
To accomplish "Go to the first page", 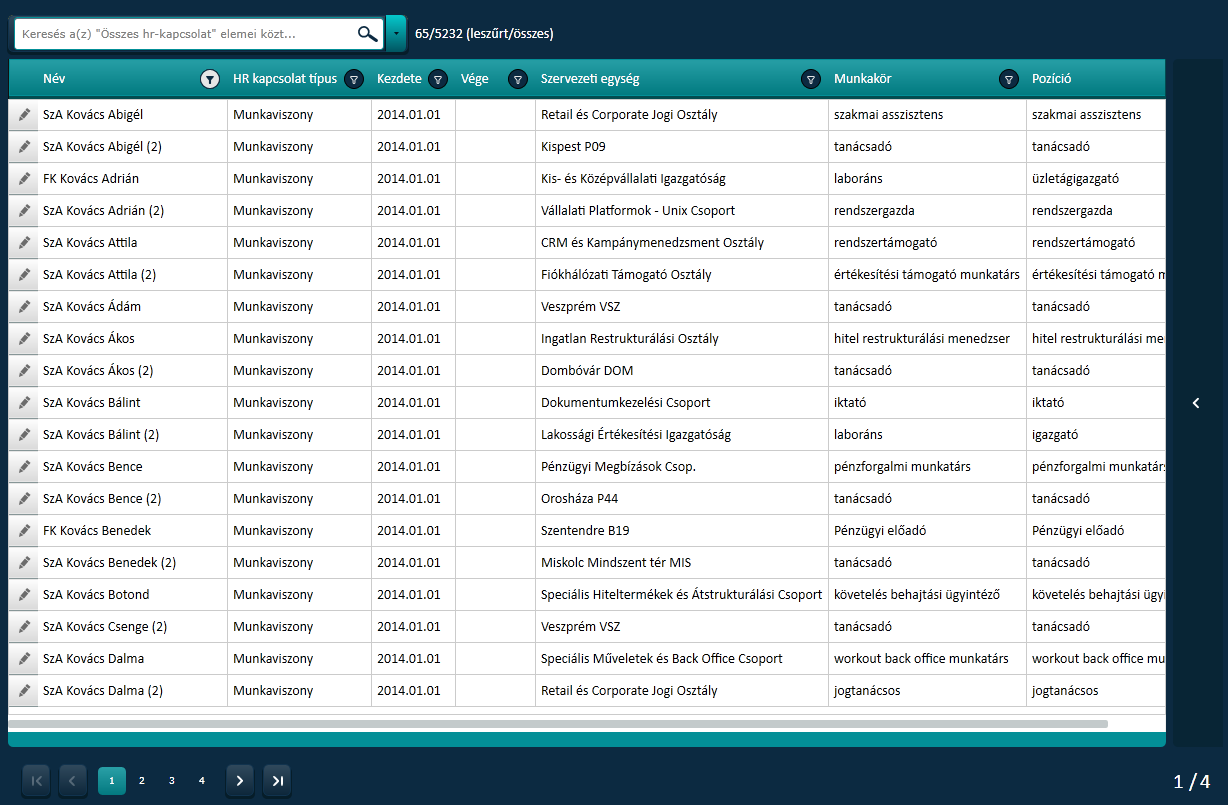I will tap(36, 781).
